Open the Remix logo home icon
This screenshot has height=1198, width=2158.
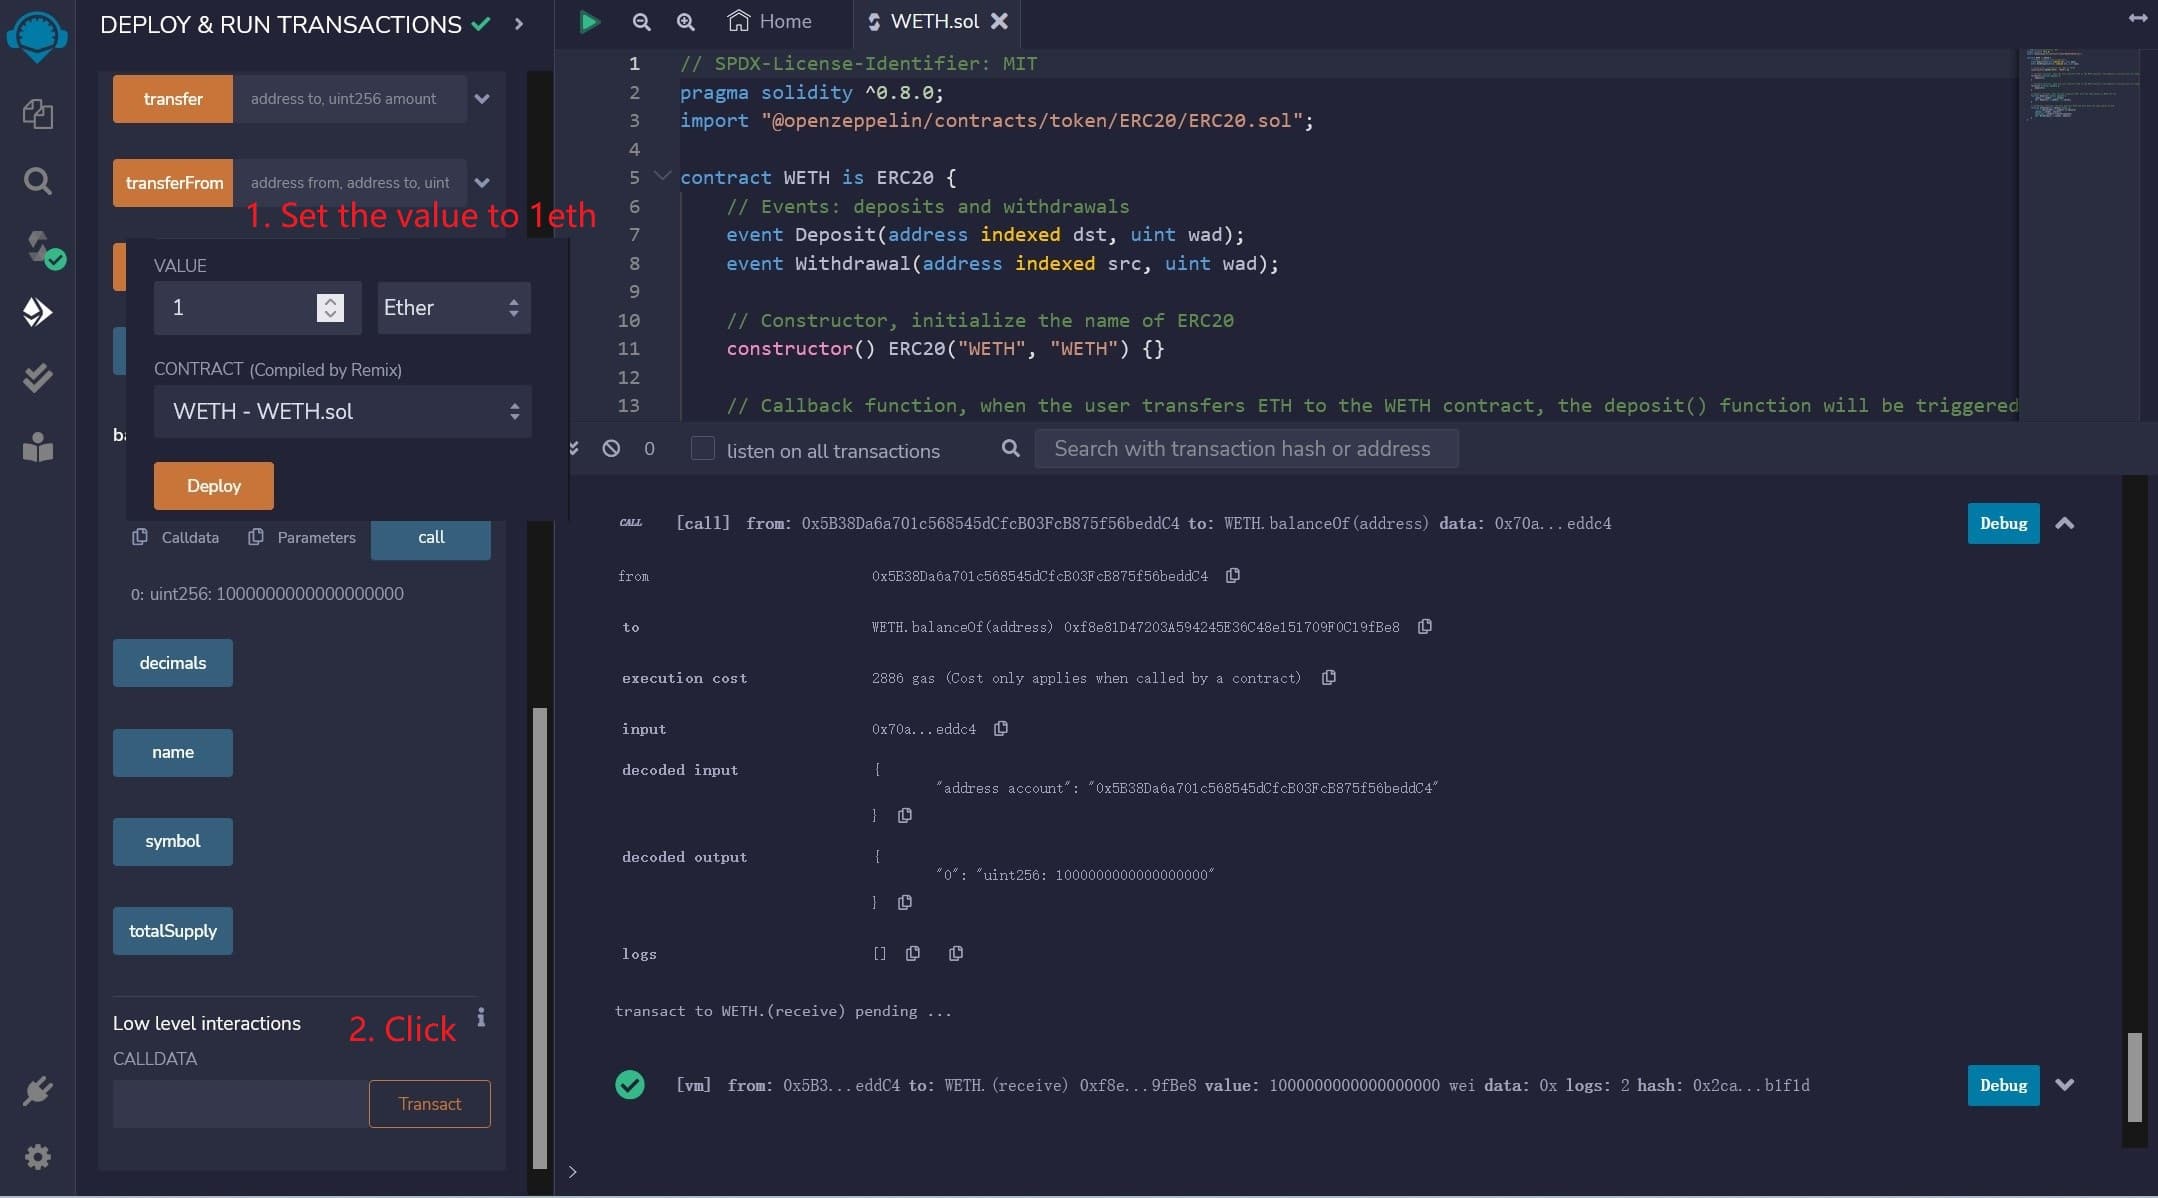coord(37,37)
